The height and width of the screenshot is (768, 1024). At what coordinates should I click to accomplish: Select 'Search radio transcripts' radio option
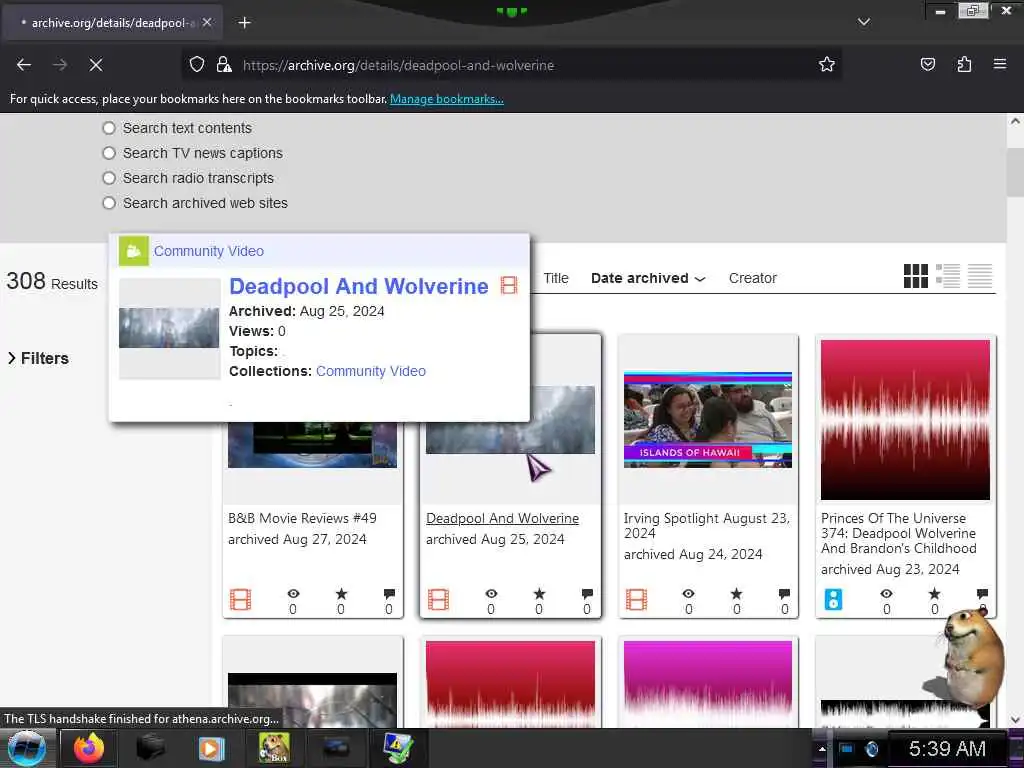109,178
